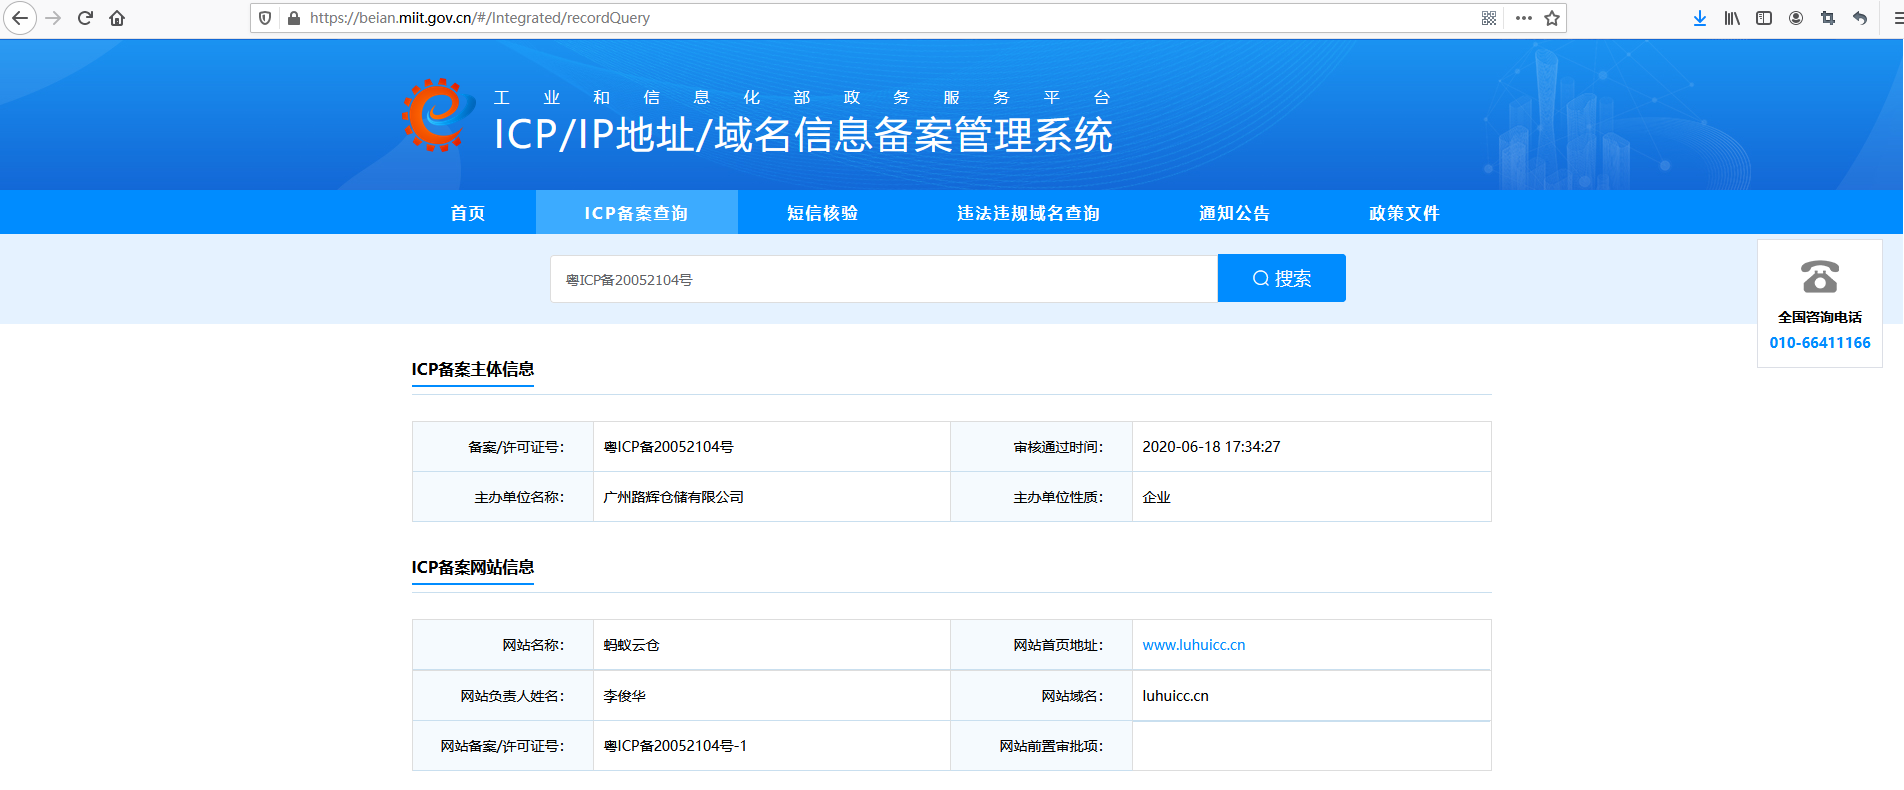View site security padlock info
The height and width of the screenshot is (790, 1904).
294,18
